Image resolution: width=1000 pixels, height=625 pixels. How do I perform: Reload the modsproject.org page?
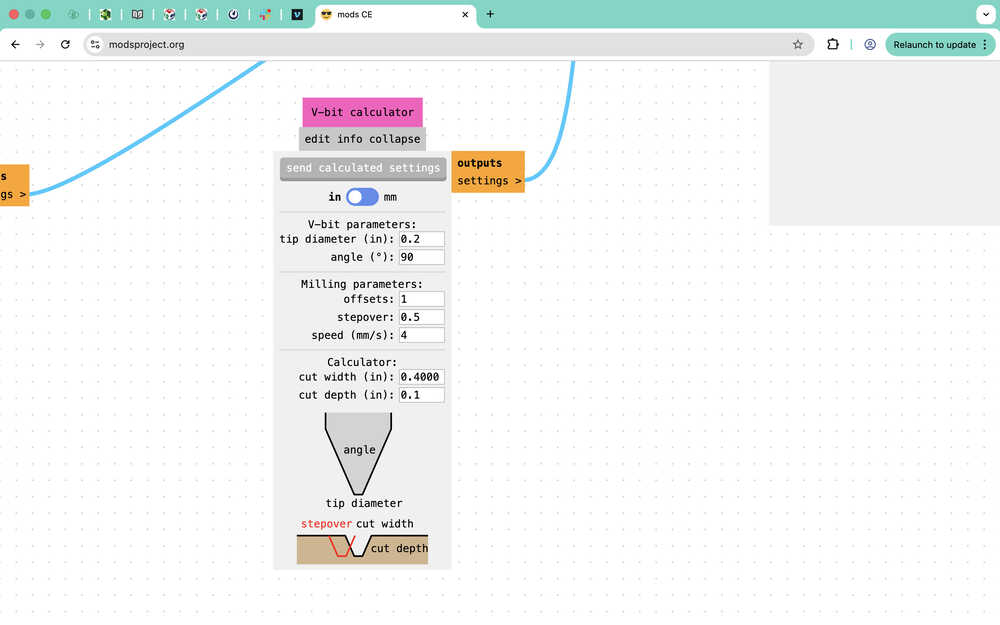coord(65,45)
